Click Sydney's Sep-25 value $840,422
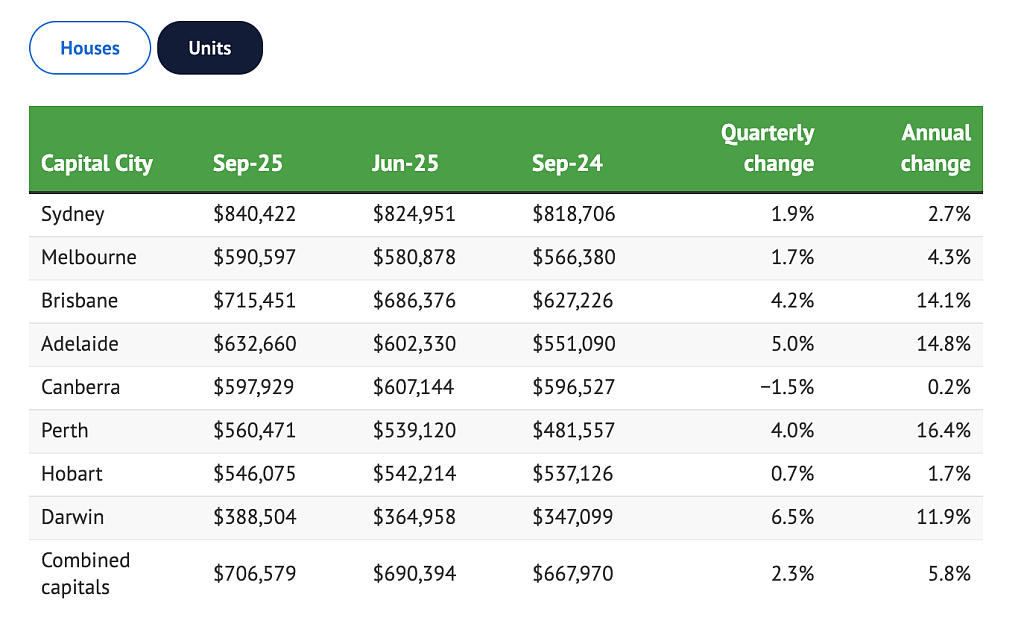The image size is (1024, 618). [x=255, y=214]
